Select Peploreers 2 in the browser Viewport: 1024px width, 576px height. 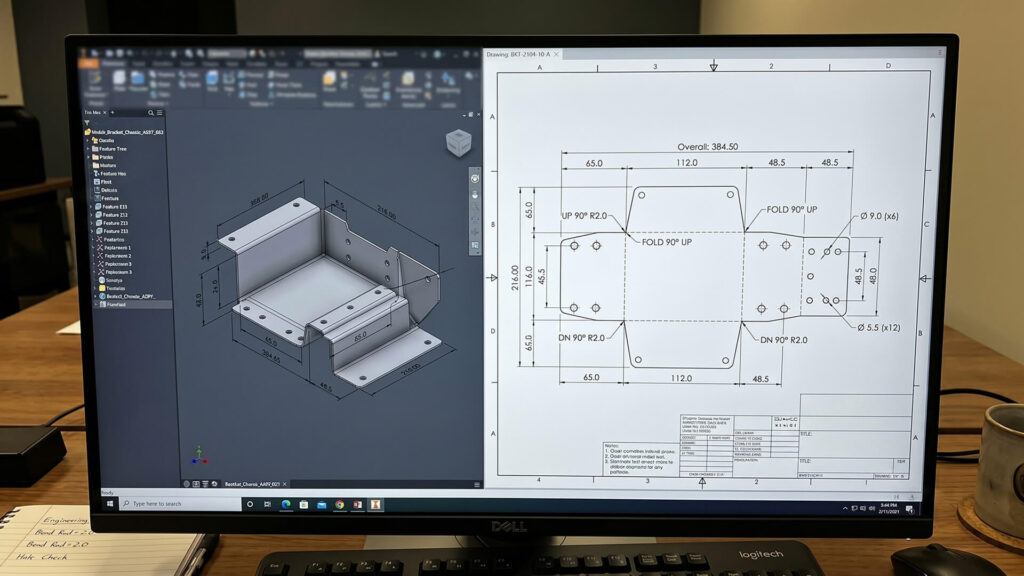point(114,256)
